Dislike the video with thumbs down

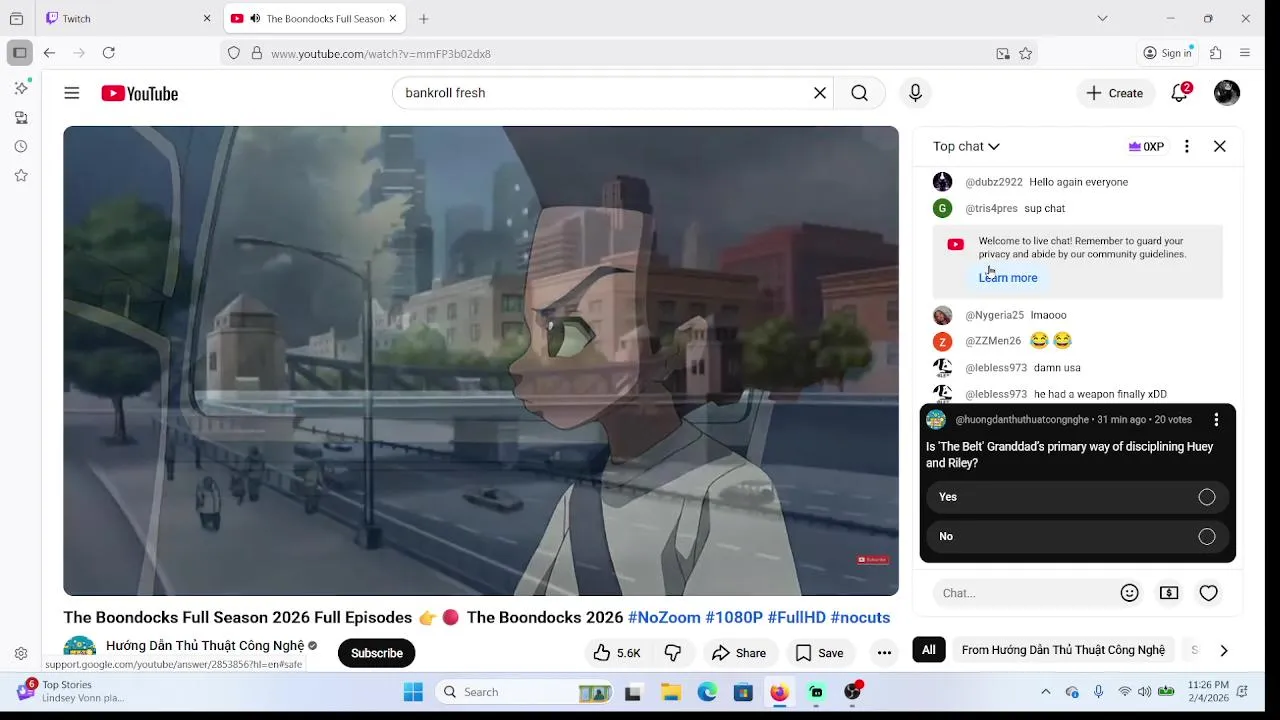click(673, 653)
